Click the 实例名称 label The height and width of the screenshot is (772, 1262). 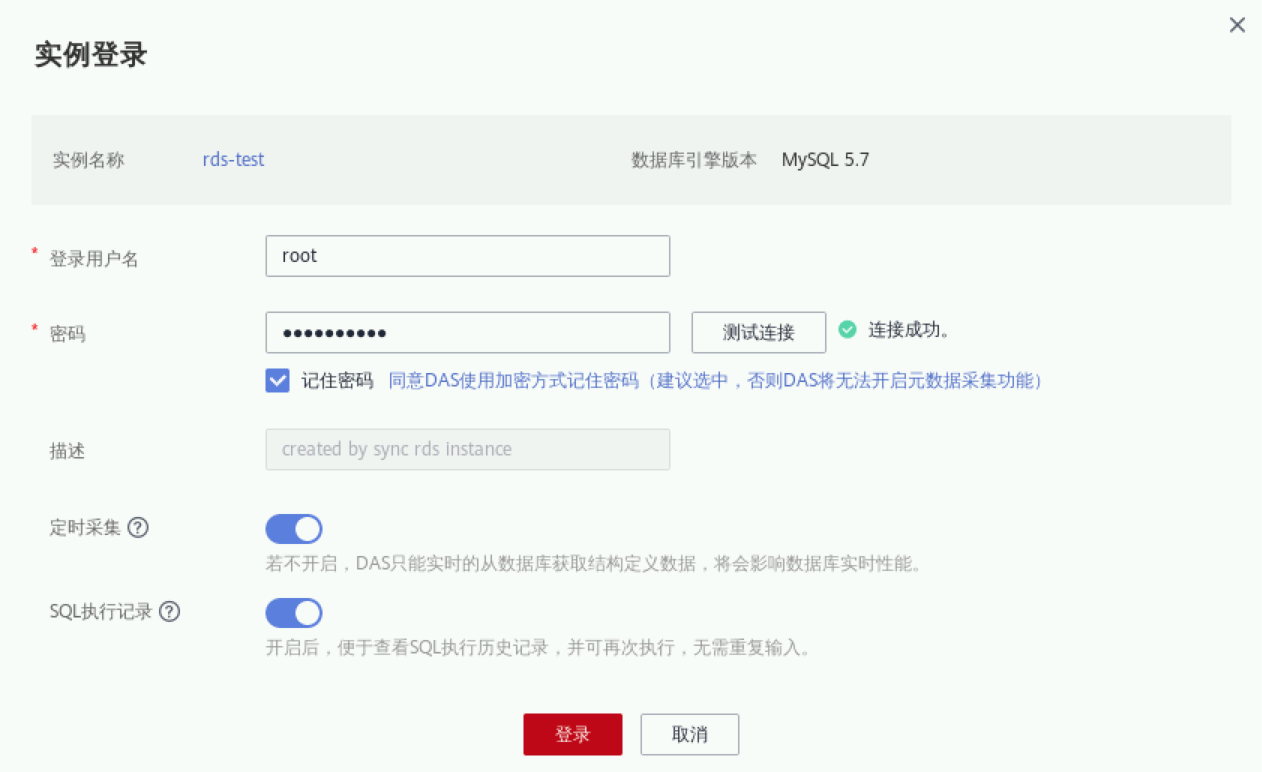point(88,160)
